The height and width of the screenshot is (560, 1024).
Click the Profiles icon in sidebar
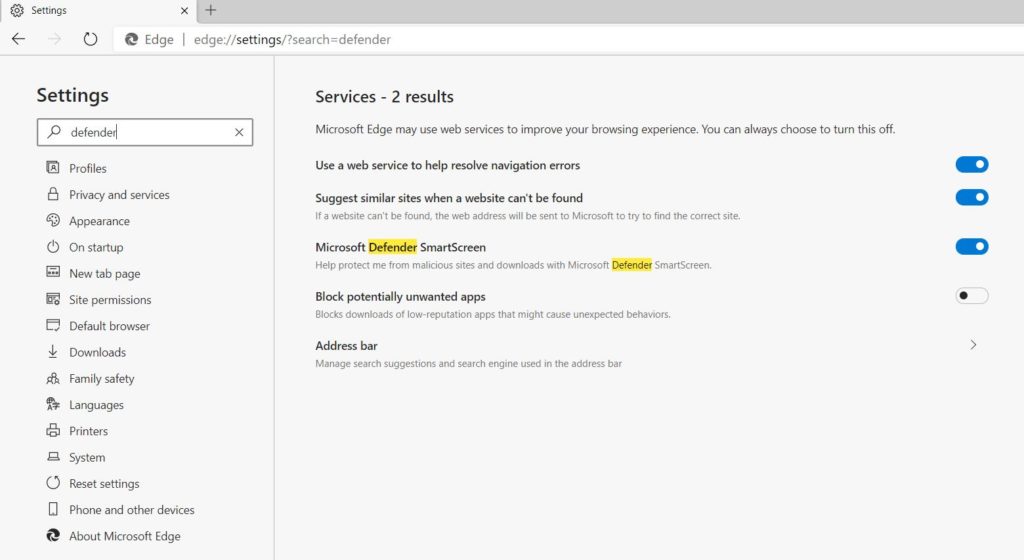(53, 168)
